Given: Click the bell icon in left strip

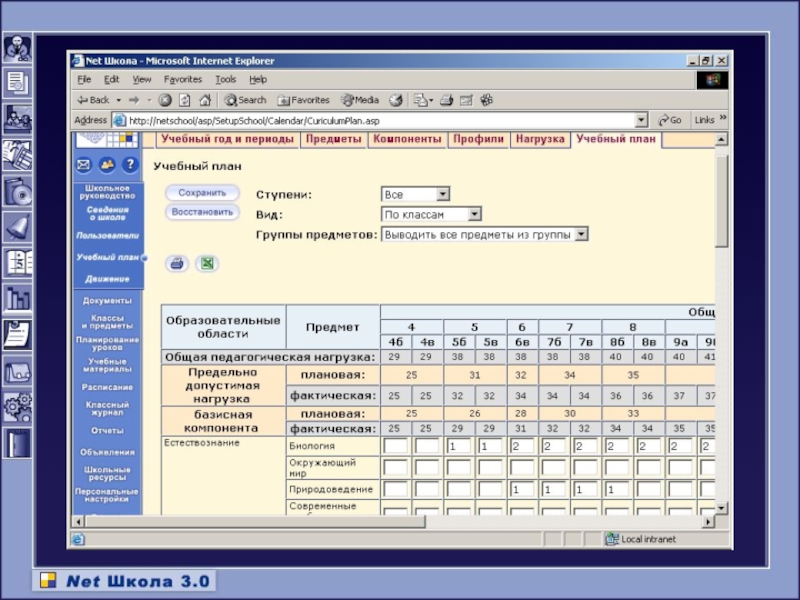Looking at the screenshot, I should coord(17,226).
